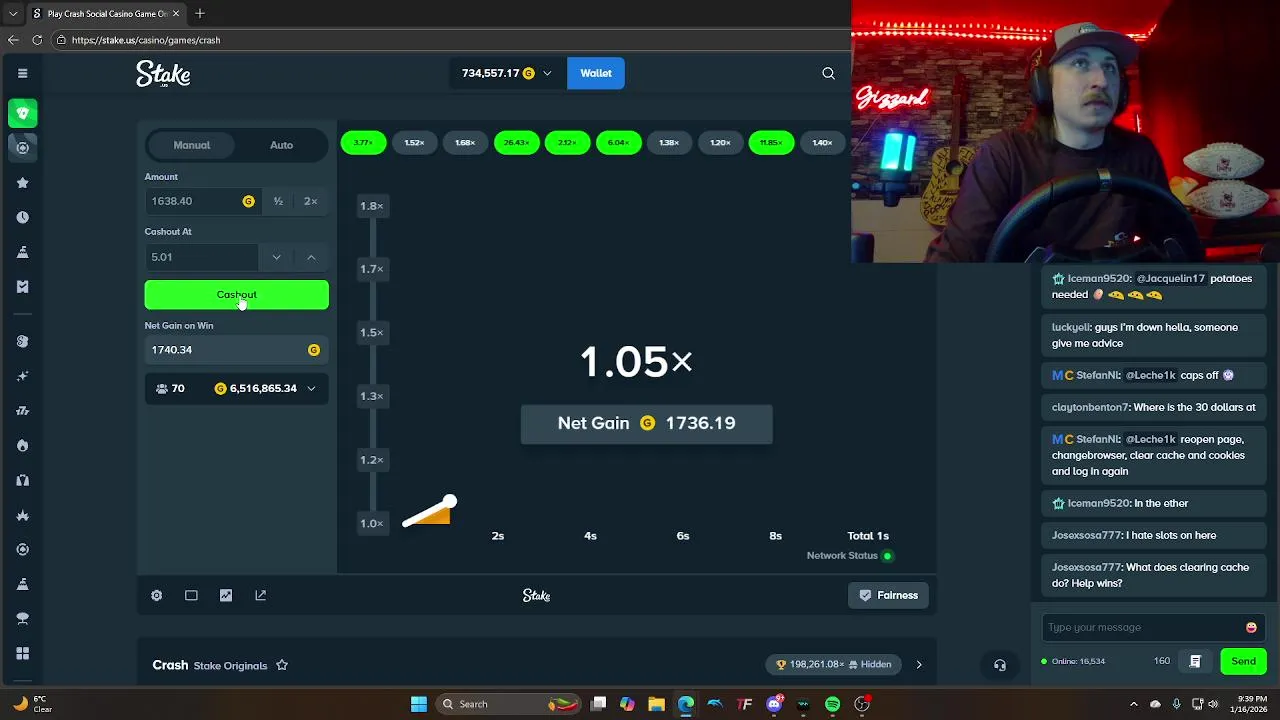Viewport: 1280px width, 720px height.
Task: Open live stats chart icon
Action: coord(226,595)
